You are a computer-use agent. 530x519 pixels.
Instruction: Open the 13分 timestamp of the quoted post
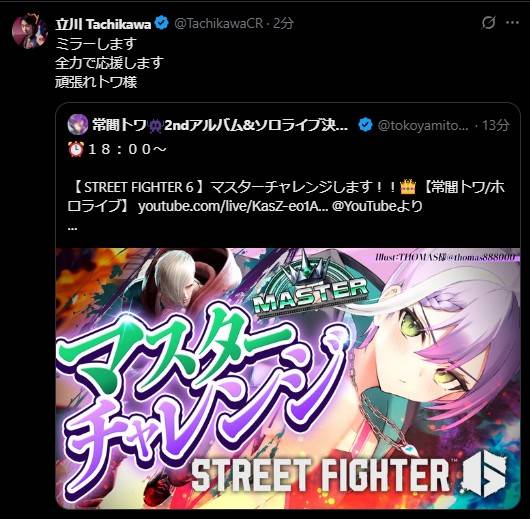(x=495, y=125)
